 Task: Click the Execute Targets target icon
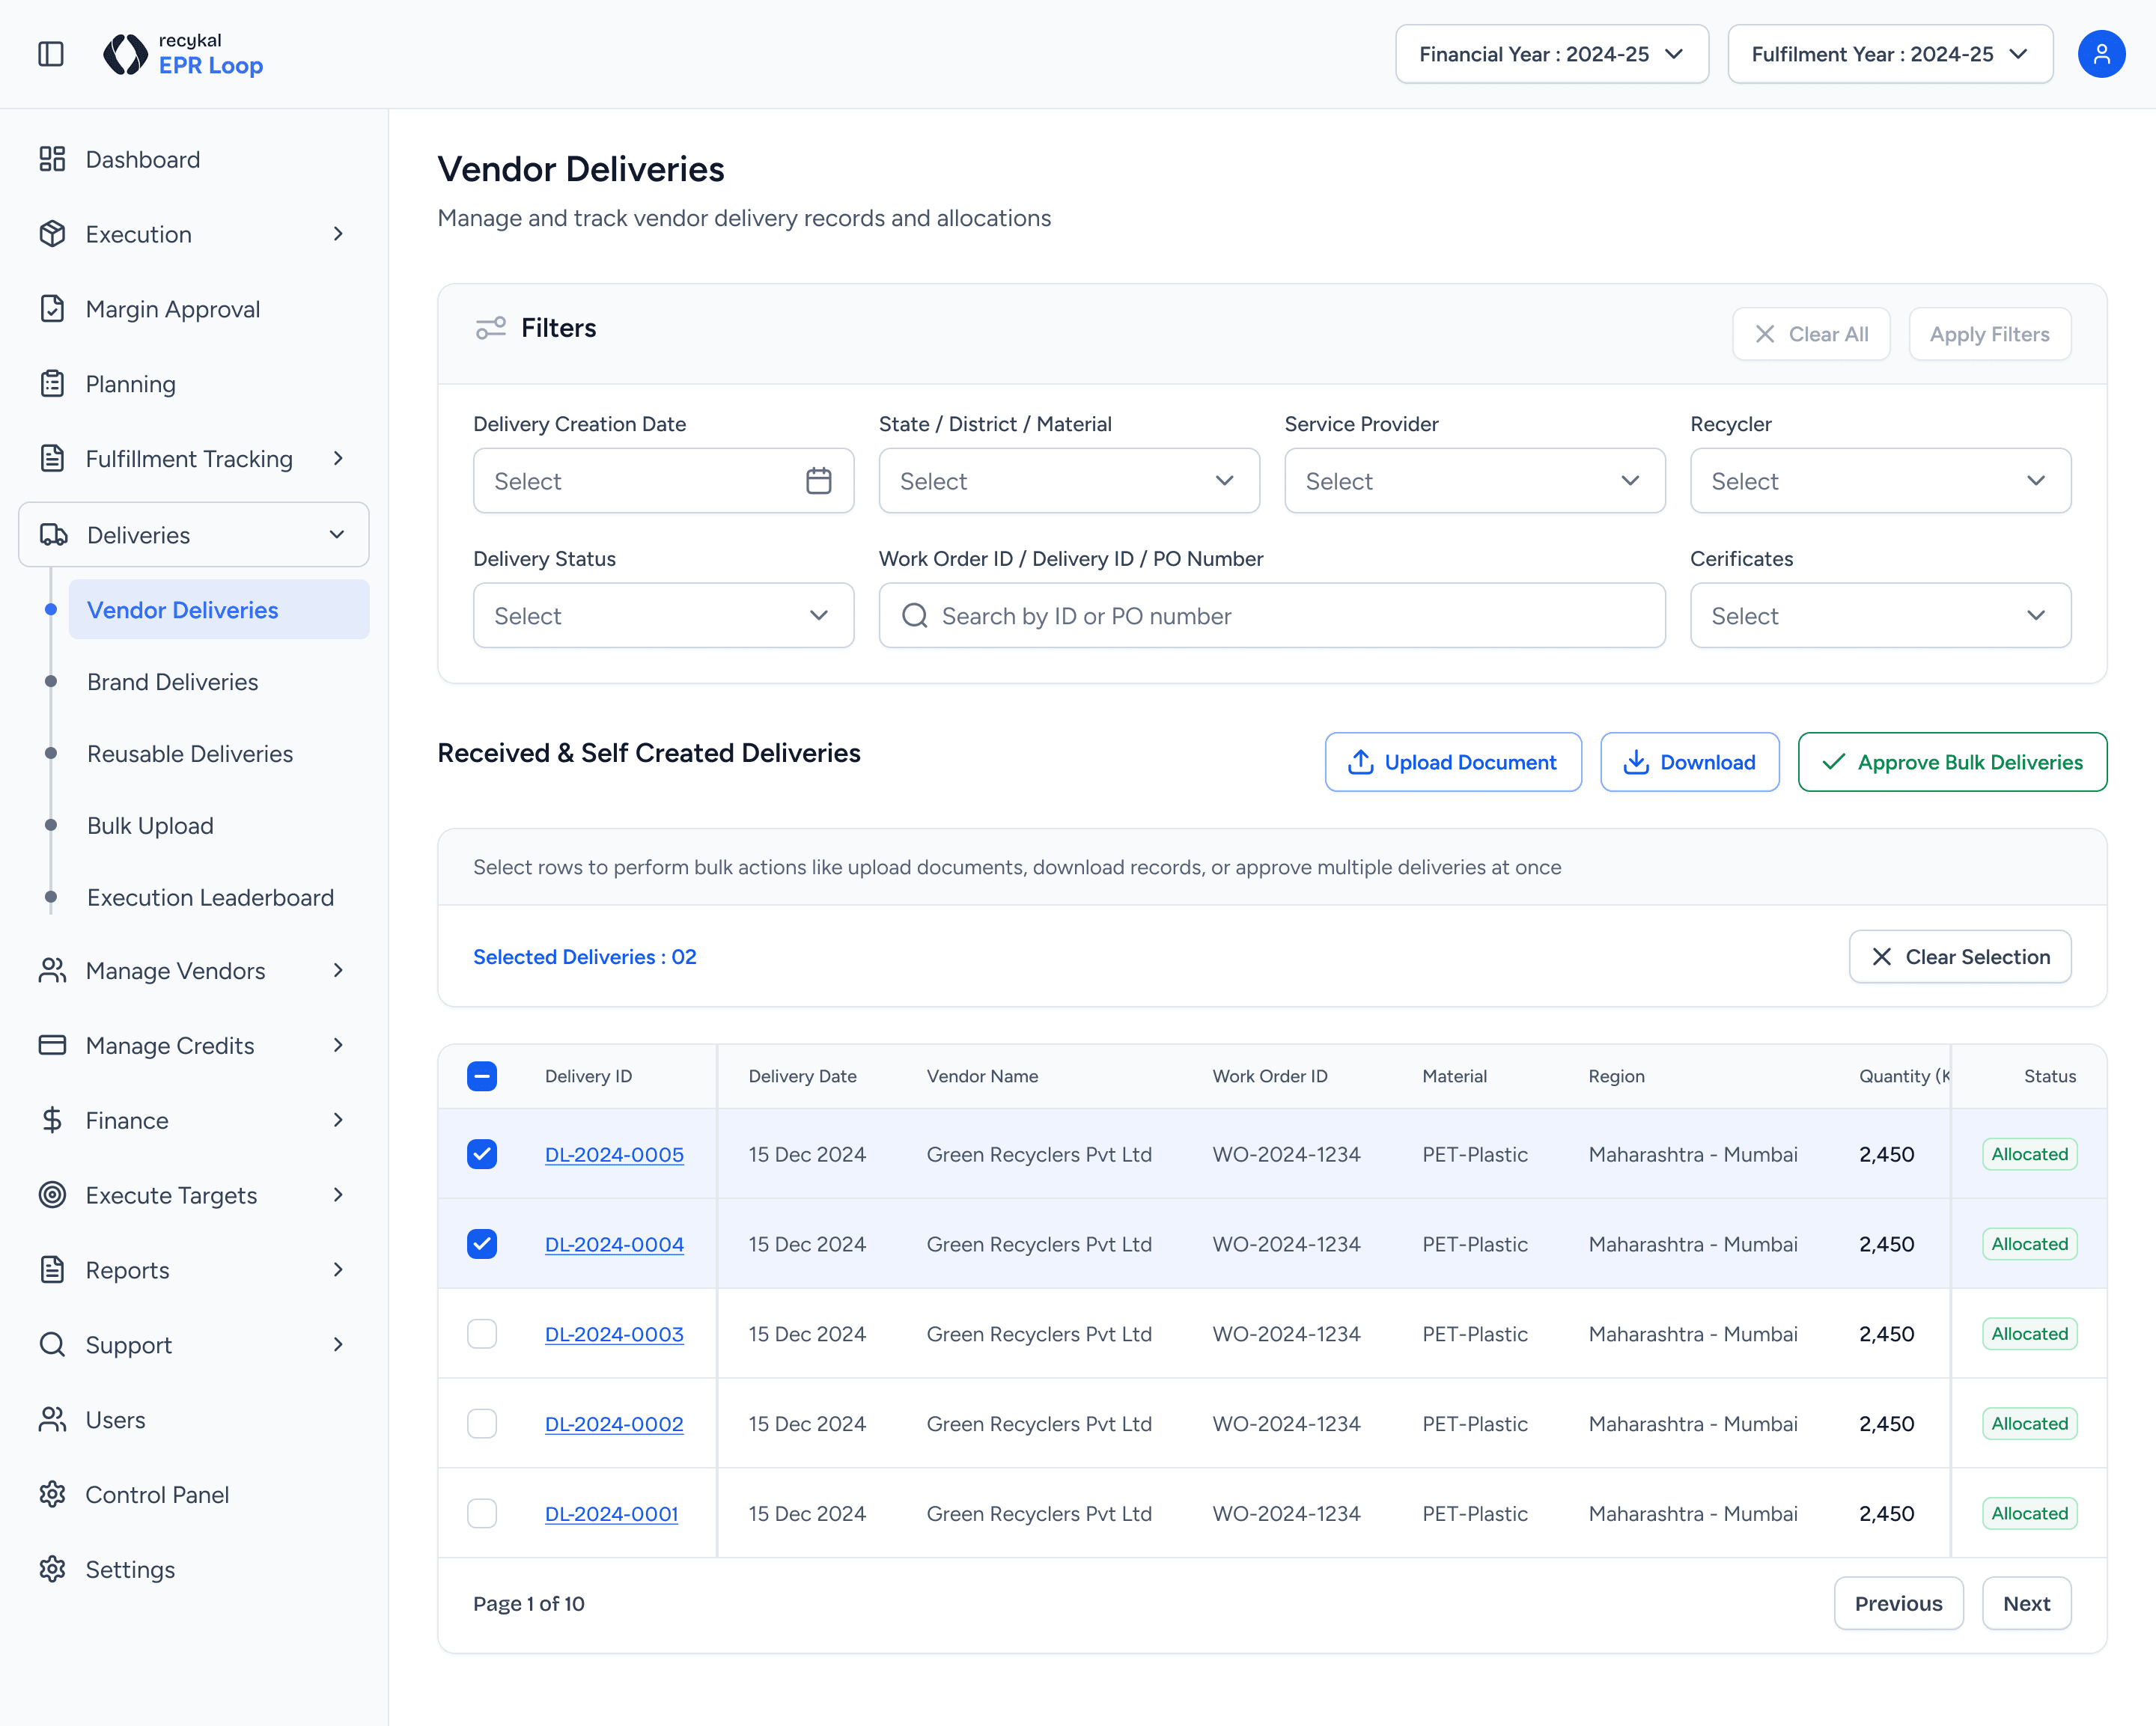coord(52,1195)
